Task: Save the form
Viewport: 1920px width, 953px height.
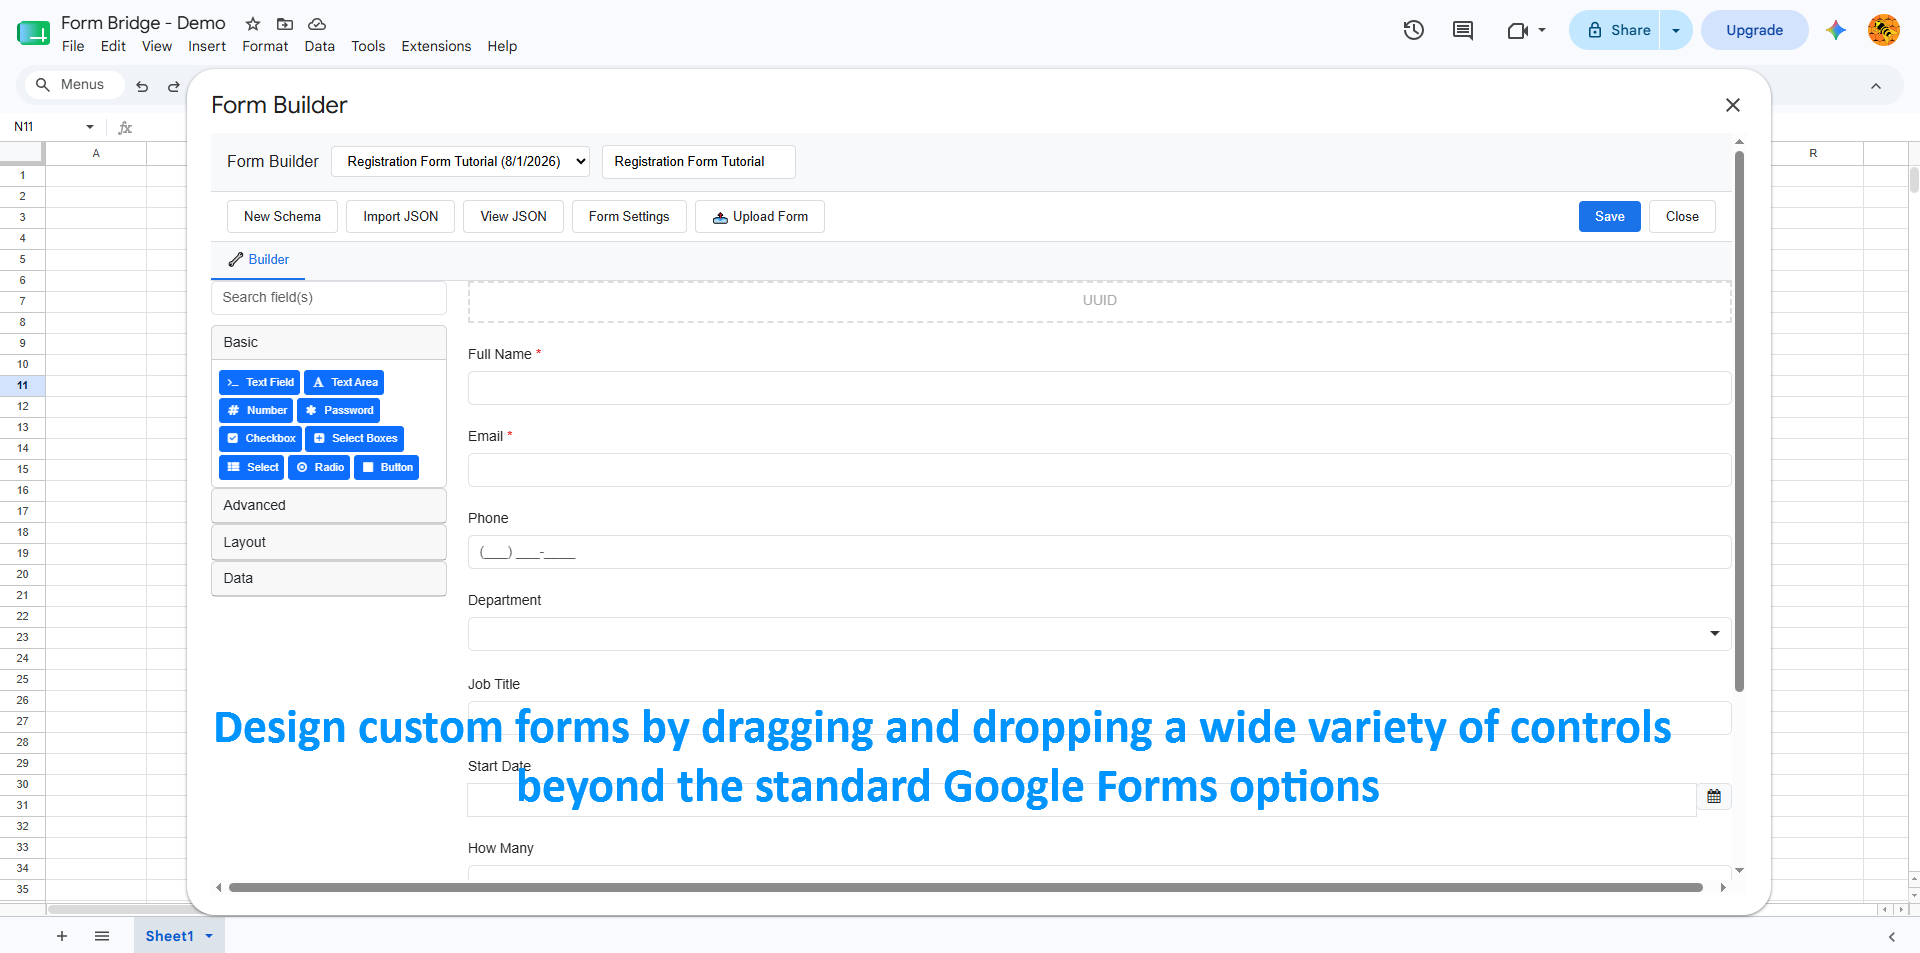Action: click(1609, 217)
